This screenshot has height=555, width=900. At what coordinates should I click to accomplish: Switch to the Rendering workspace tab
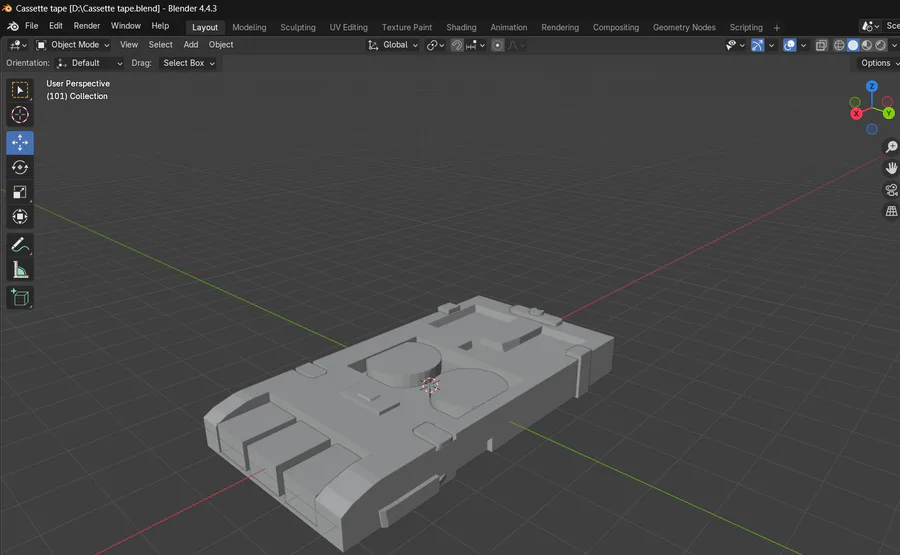(560, 28)
